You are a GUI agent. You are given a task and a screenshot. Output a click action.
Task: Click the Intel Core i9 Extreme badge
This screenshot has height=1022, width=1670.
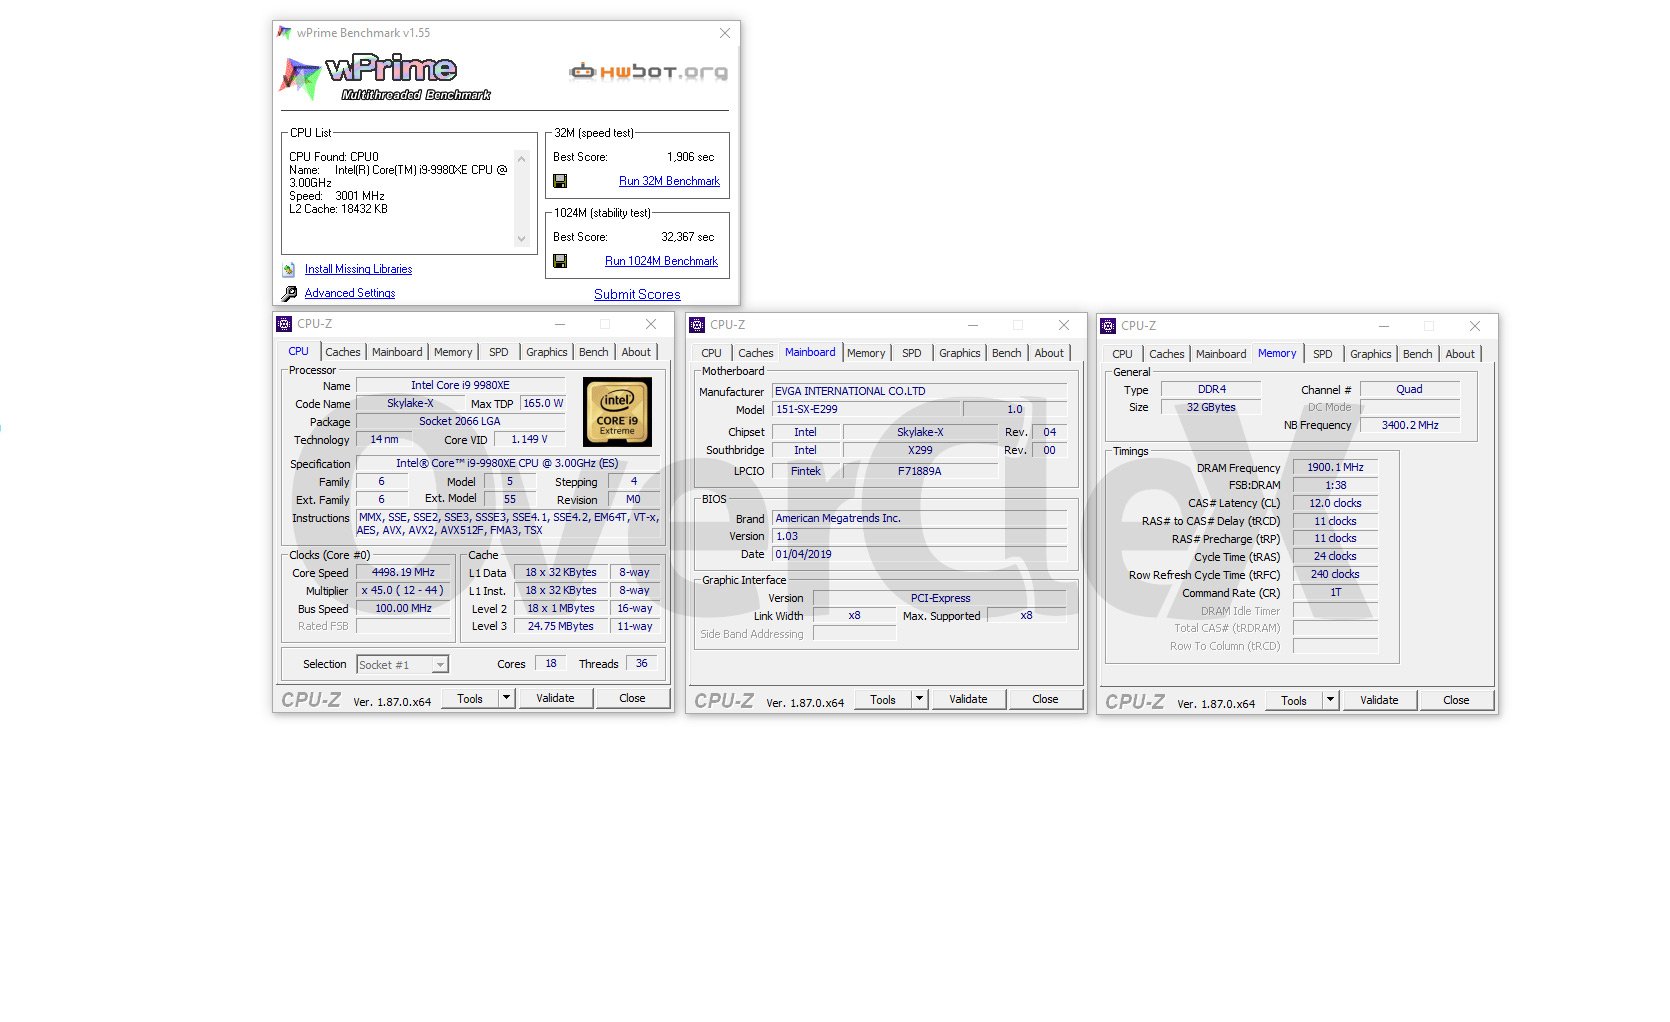point(617,411)
